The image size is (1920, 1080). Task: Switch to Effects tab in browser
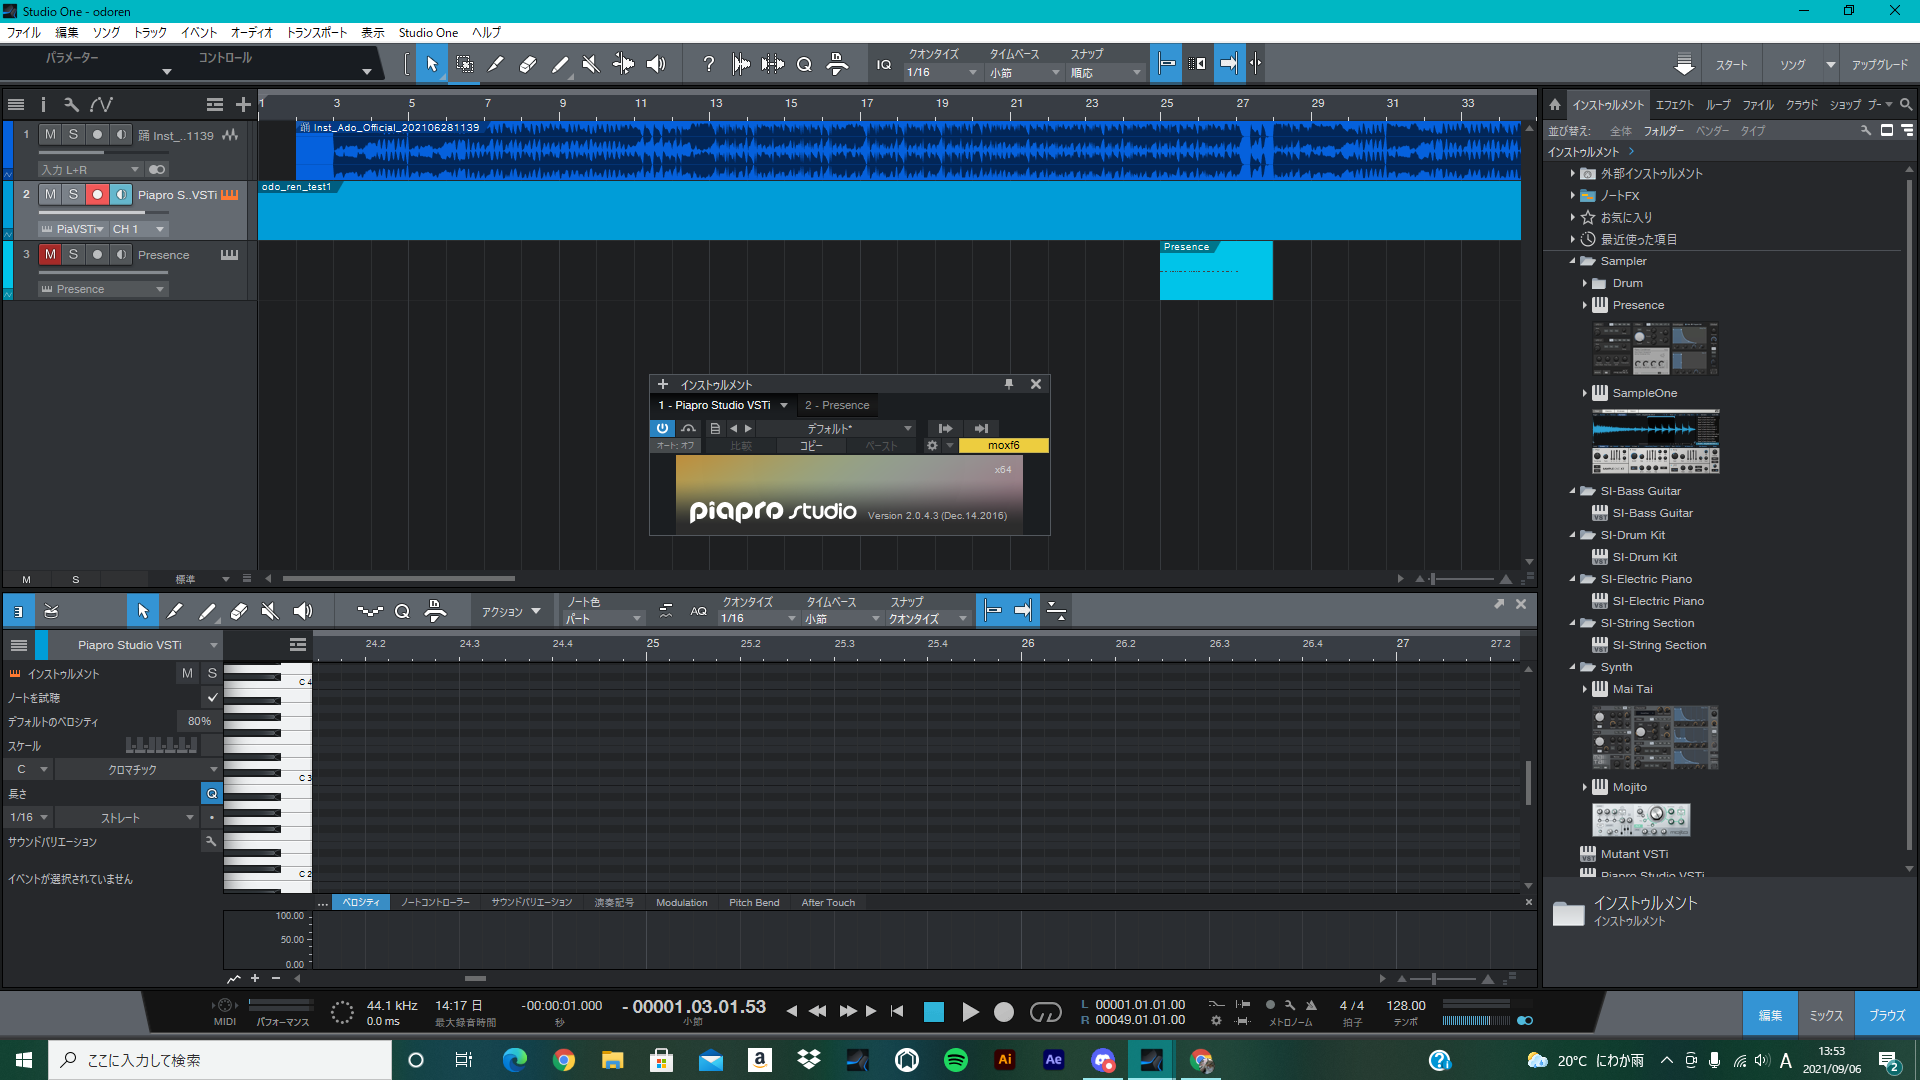[x=1674, y=104]
